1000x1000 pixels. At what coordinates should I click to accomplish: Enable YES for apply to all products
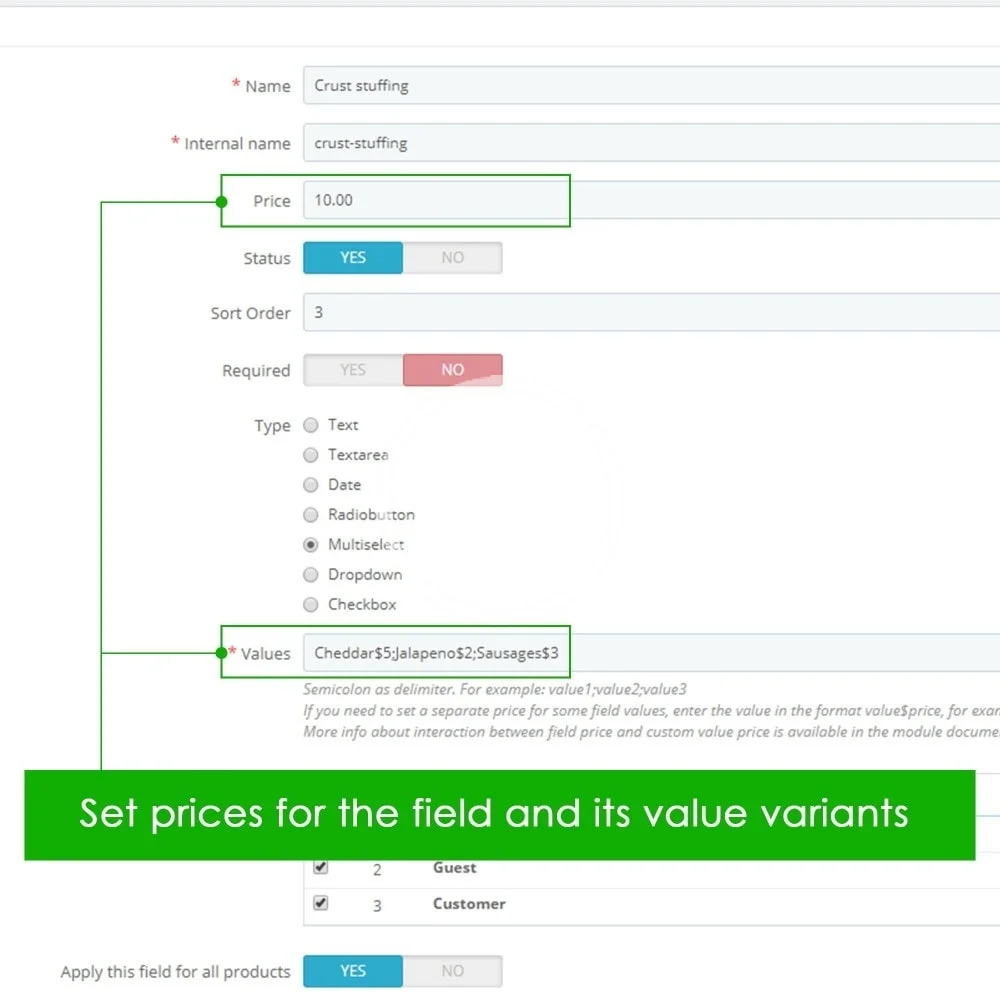point(353,971)
